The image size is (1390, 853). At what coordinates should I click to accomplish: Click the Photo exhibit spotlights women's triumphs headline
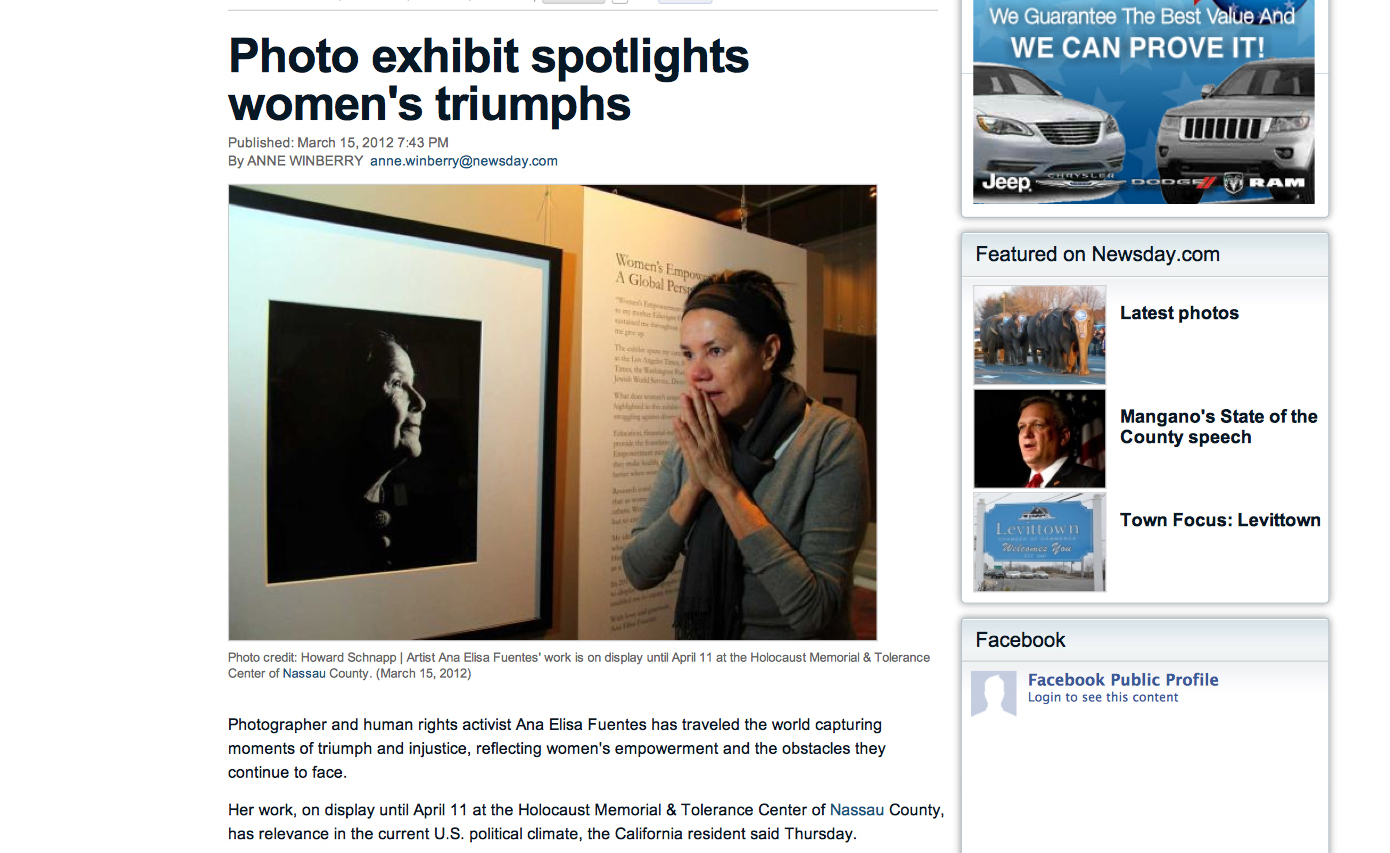(489, 80)
